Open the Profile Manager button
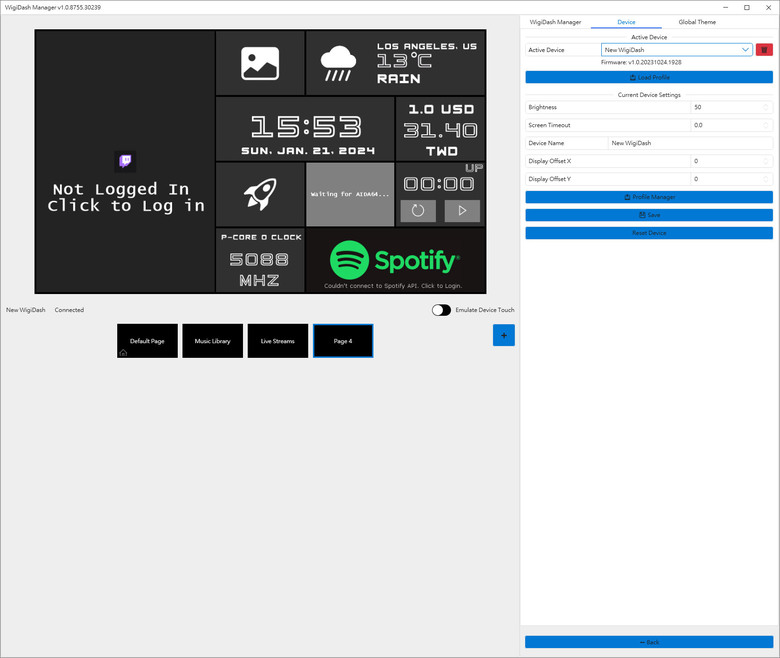 (649, 197)
